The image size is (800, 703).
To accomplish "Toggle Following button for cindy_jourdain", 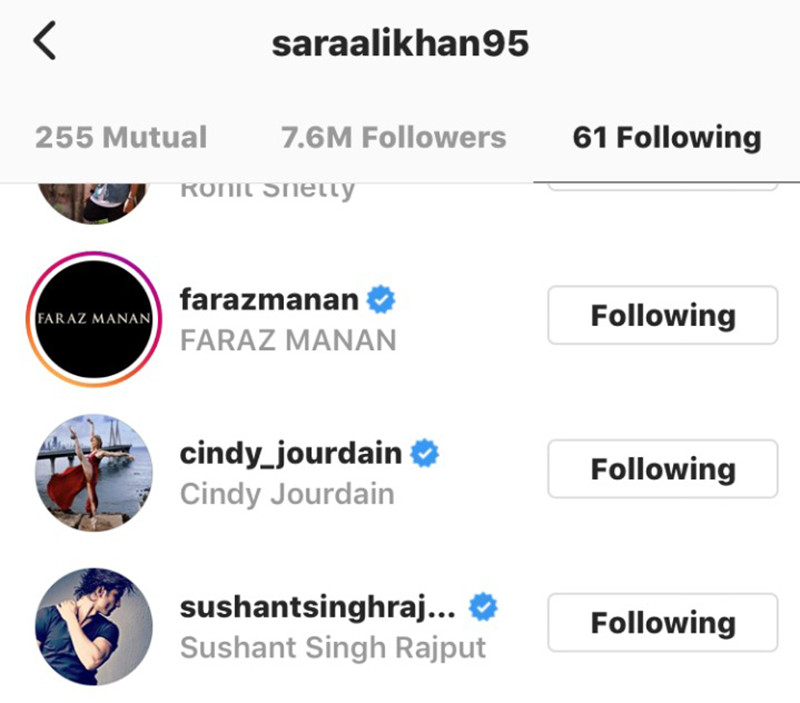I will (x=663, y=469).
